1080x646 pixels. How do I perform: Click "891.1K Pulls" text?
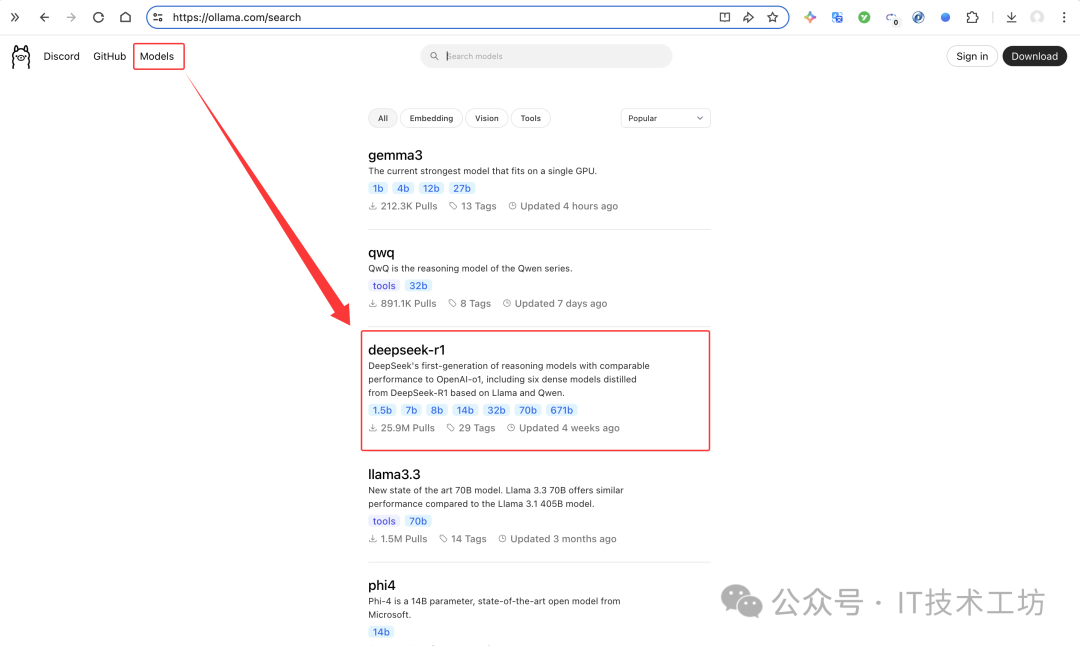[x=408, y=304]
